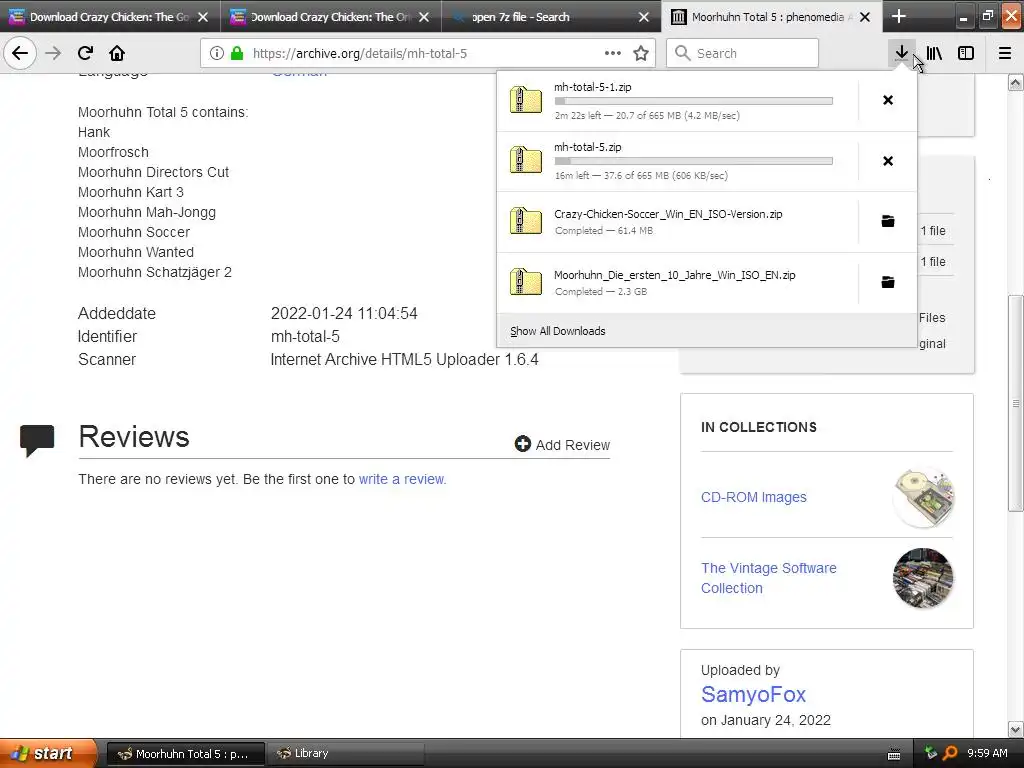Click Addeddate value '2022-01-24 11:04:54'
Viewport: 1024px width, 768px height.
(344, 313)
